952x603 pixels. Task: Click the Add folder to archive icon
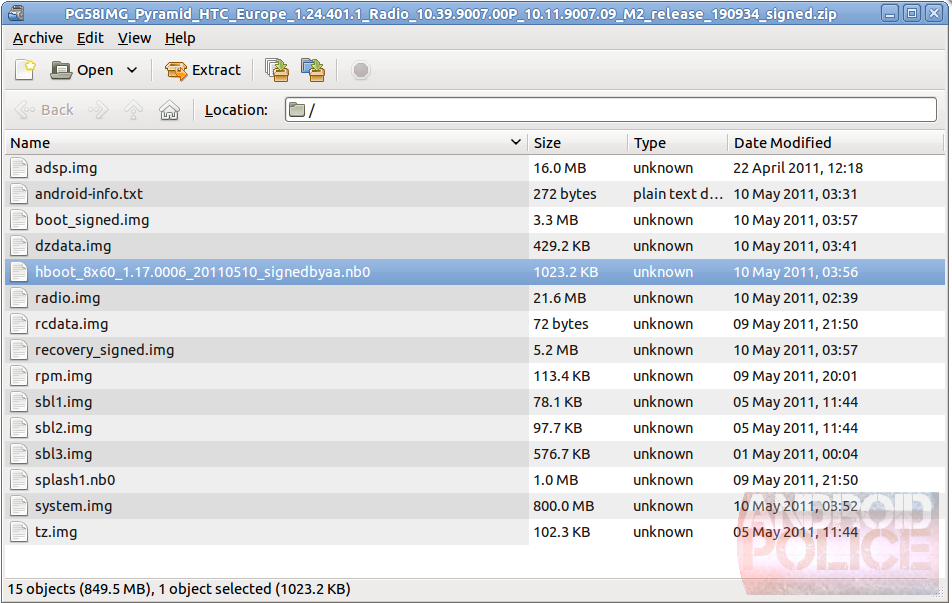tap(313, 70)
